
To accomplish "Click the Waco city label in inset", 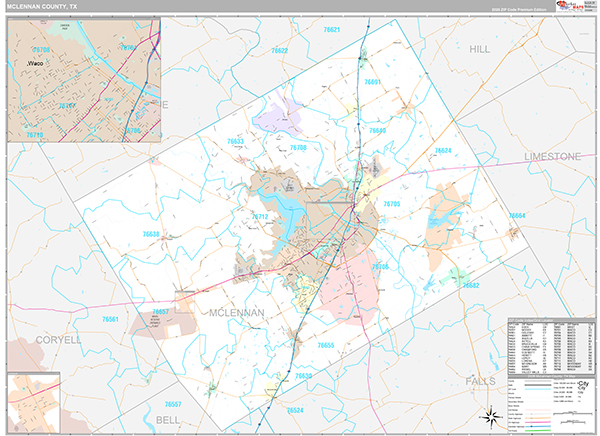I will [35, 64].
